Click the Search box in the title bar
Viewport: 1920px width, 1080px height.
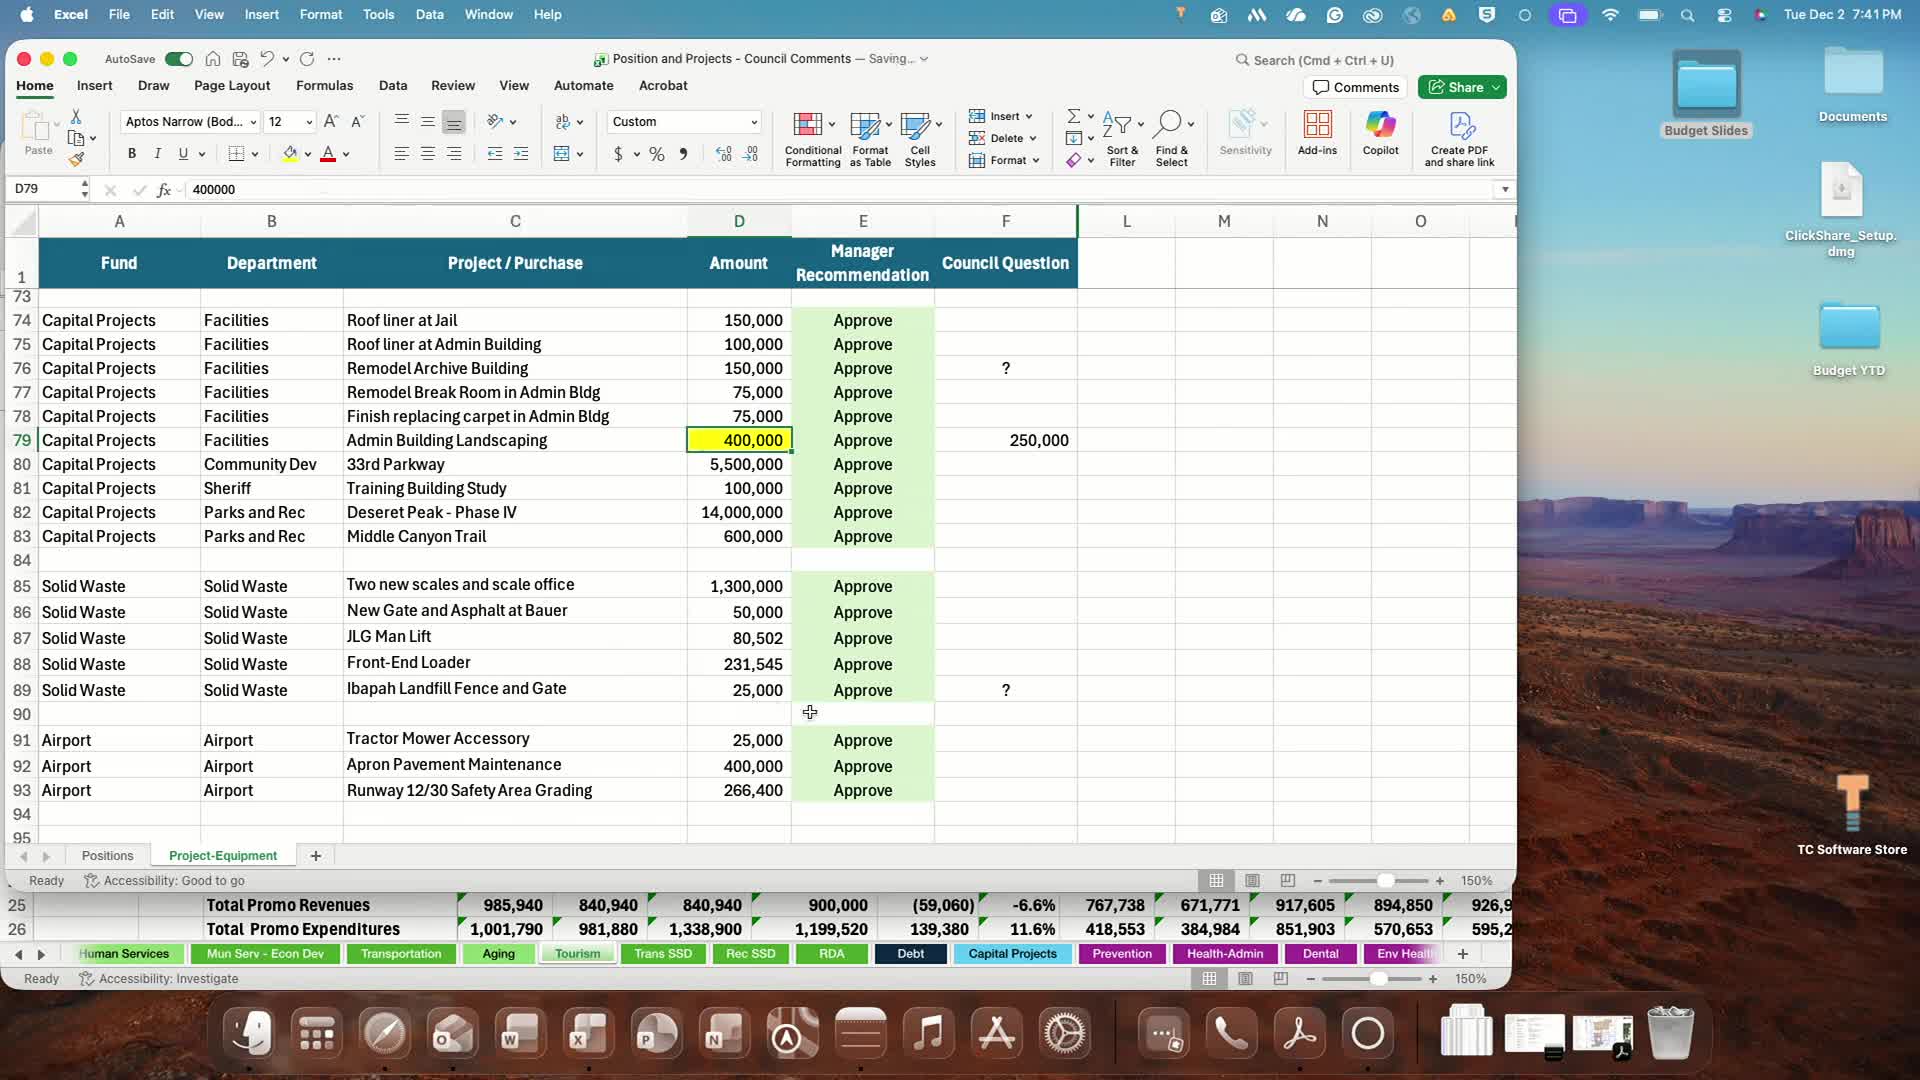point(1322,60)
